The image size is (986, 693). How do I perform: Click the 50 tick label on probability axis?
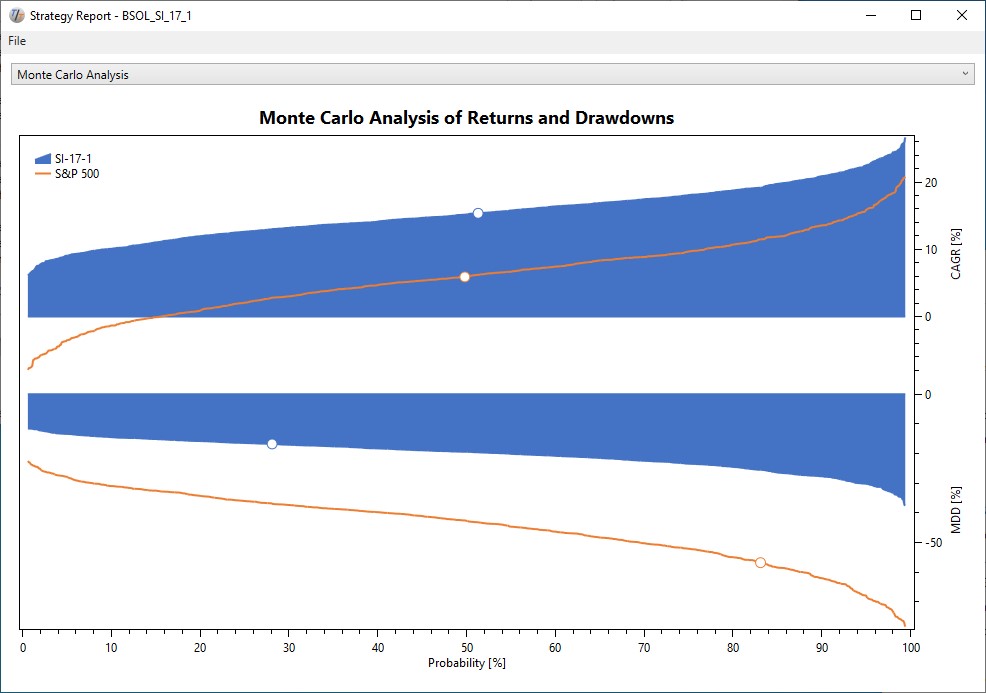[x=467, y=648]
